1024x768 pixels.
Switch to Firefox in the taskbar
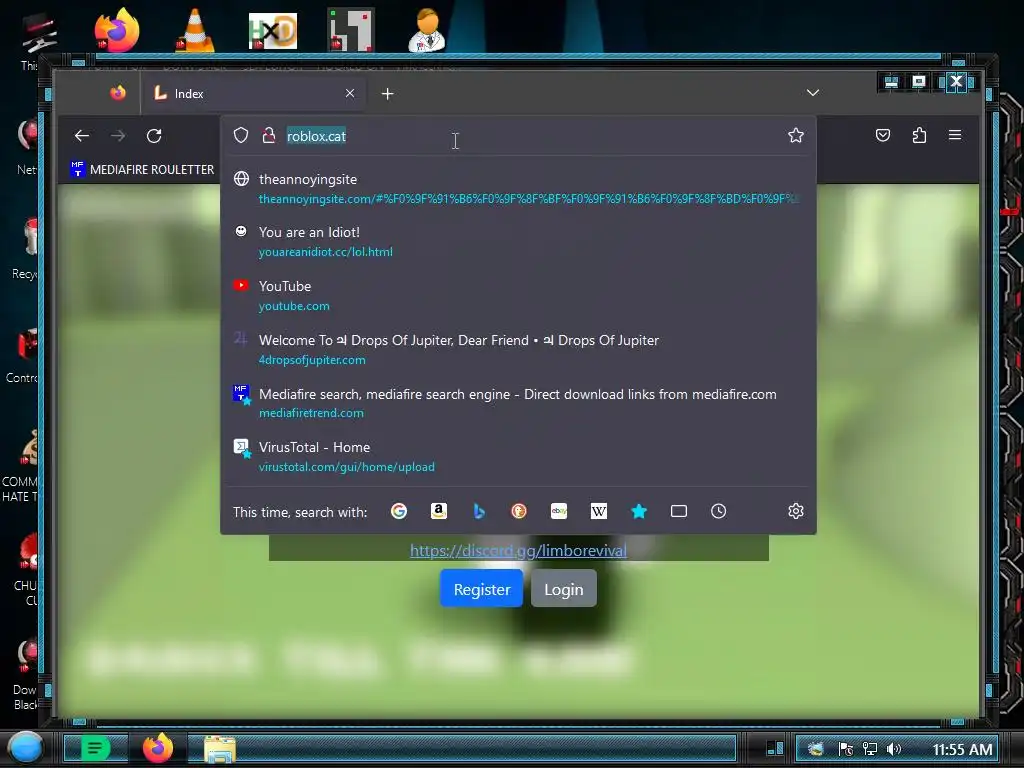point(157,748)
